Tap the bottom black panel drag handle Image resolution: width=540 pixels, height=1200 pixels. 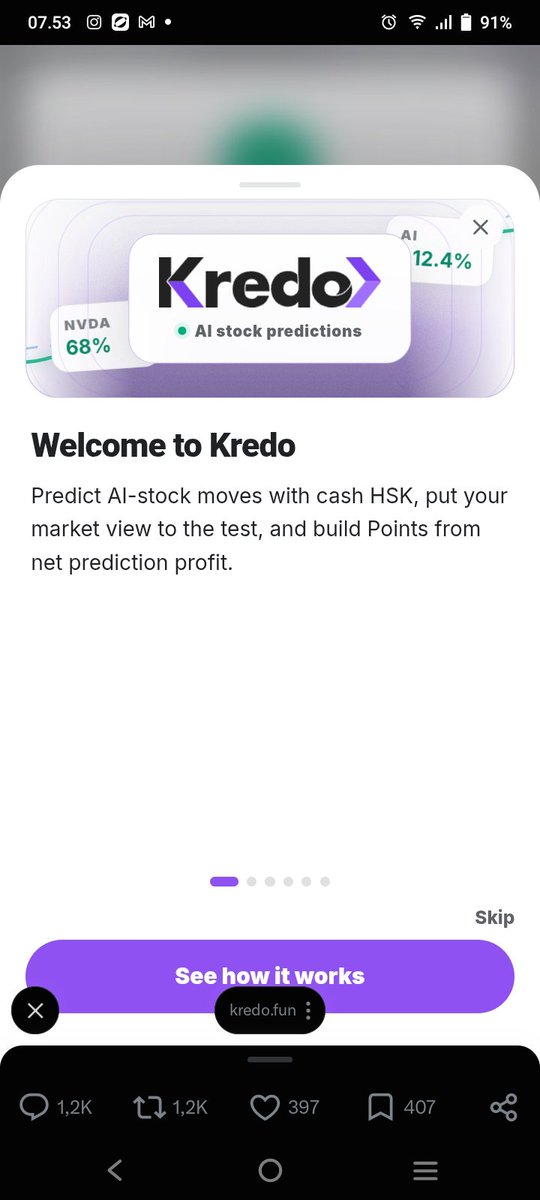pos(270,1059)
